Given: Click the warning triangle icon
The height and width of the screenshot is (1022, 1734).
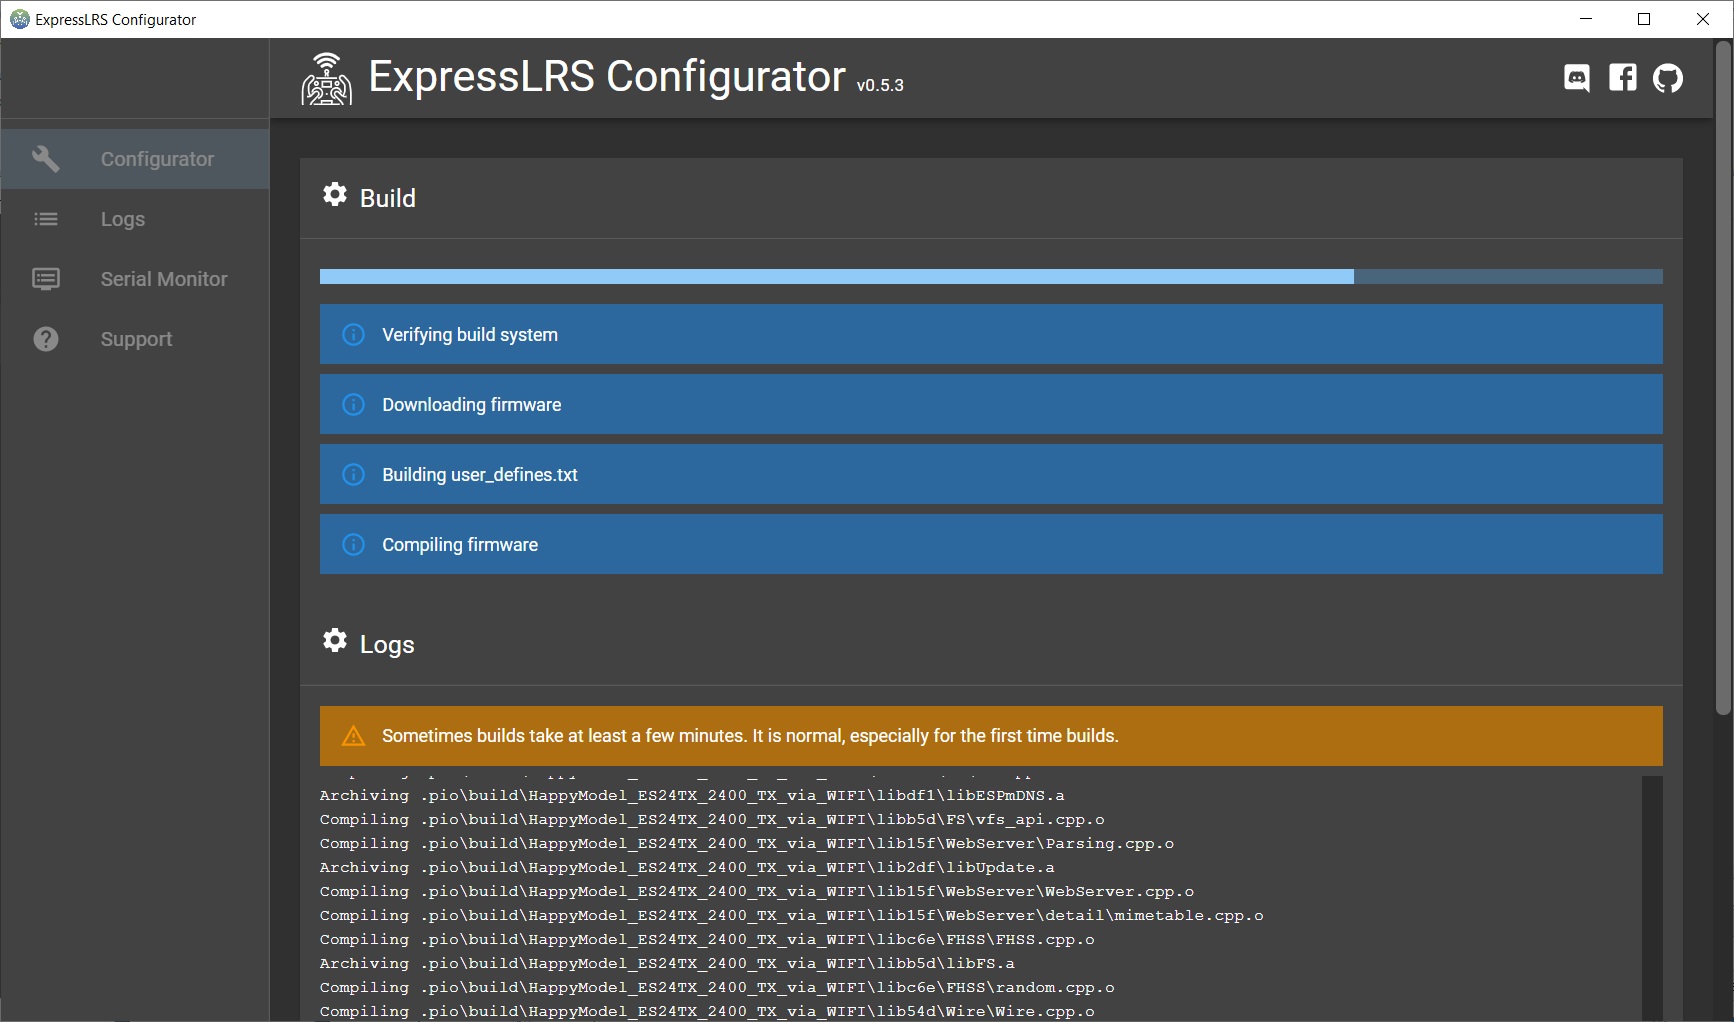Looking at the screenshot, I should click(x=353, y=736).
